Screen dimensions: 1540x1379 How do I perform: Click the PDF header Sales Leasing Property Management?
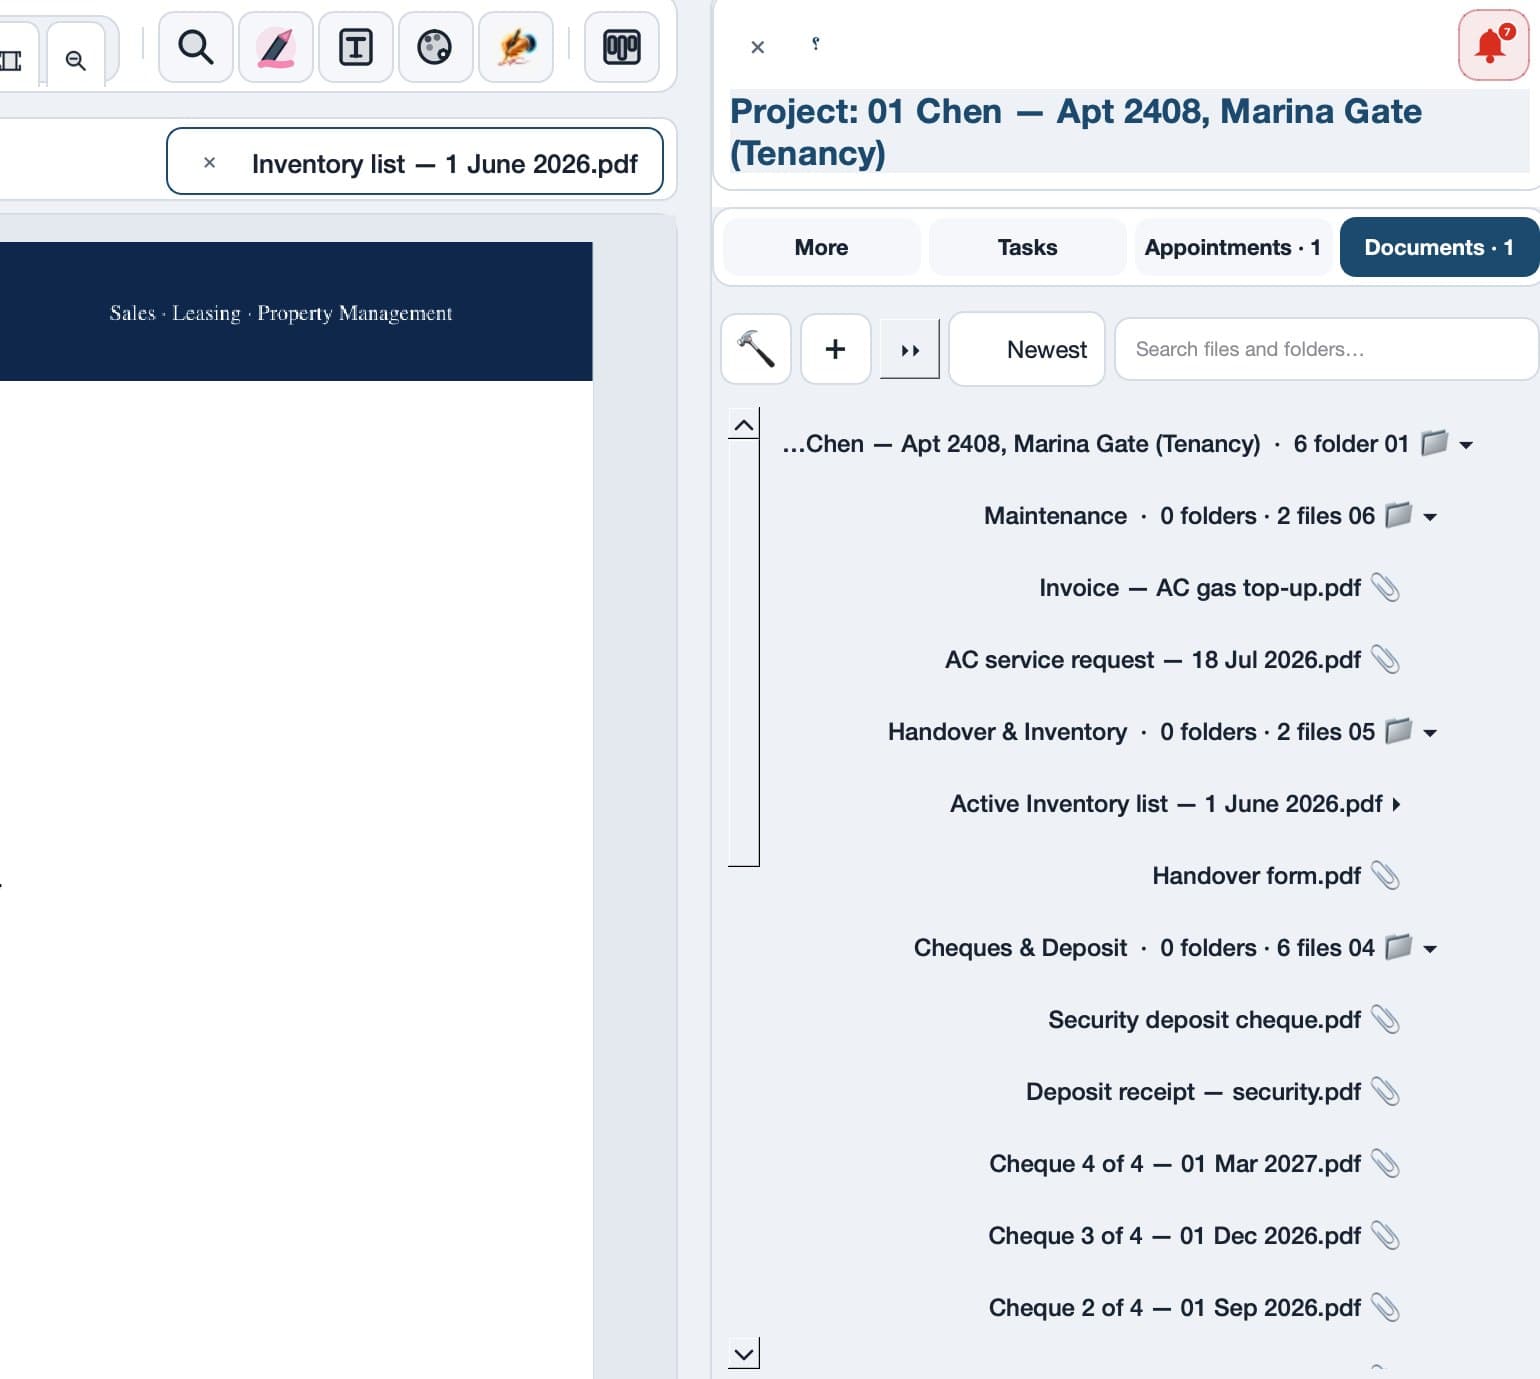click(x=281, y=313)
